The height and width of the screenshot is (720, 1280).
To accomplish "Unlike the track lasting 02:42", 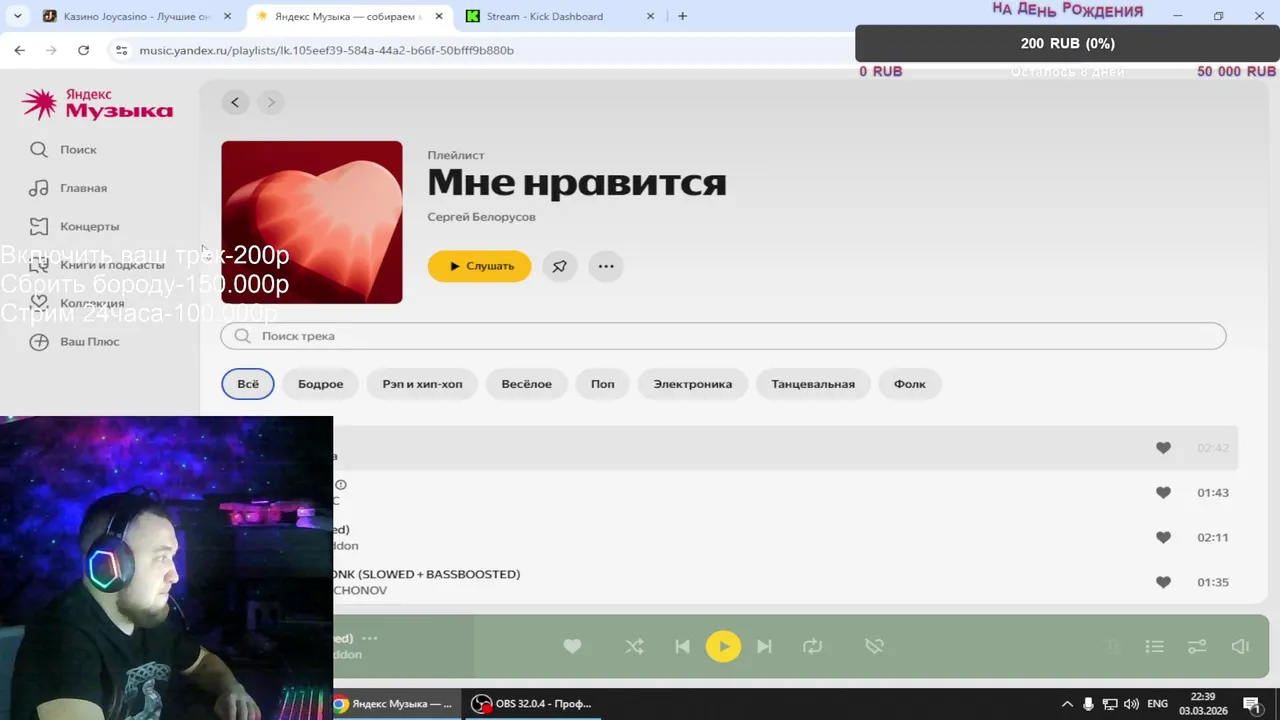I will [x=1163, y=448].
